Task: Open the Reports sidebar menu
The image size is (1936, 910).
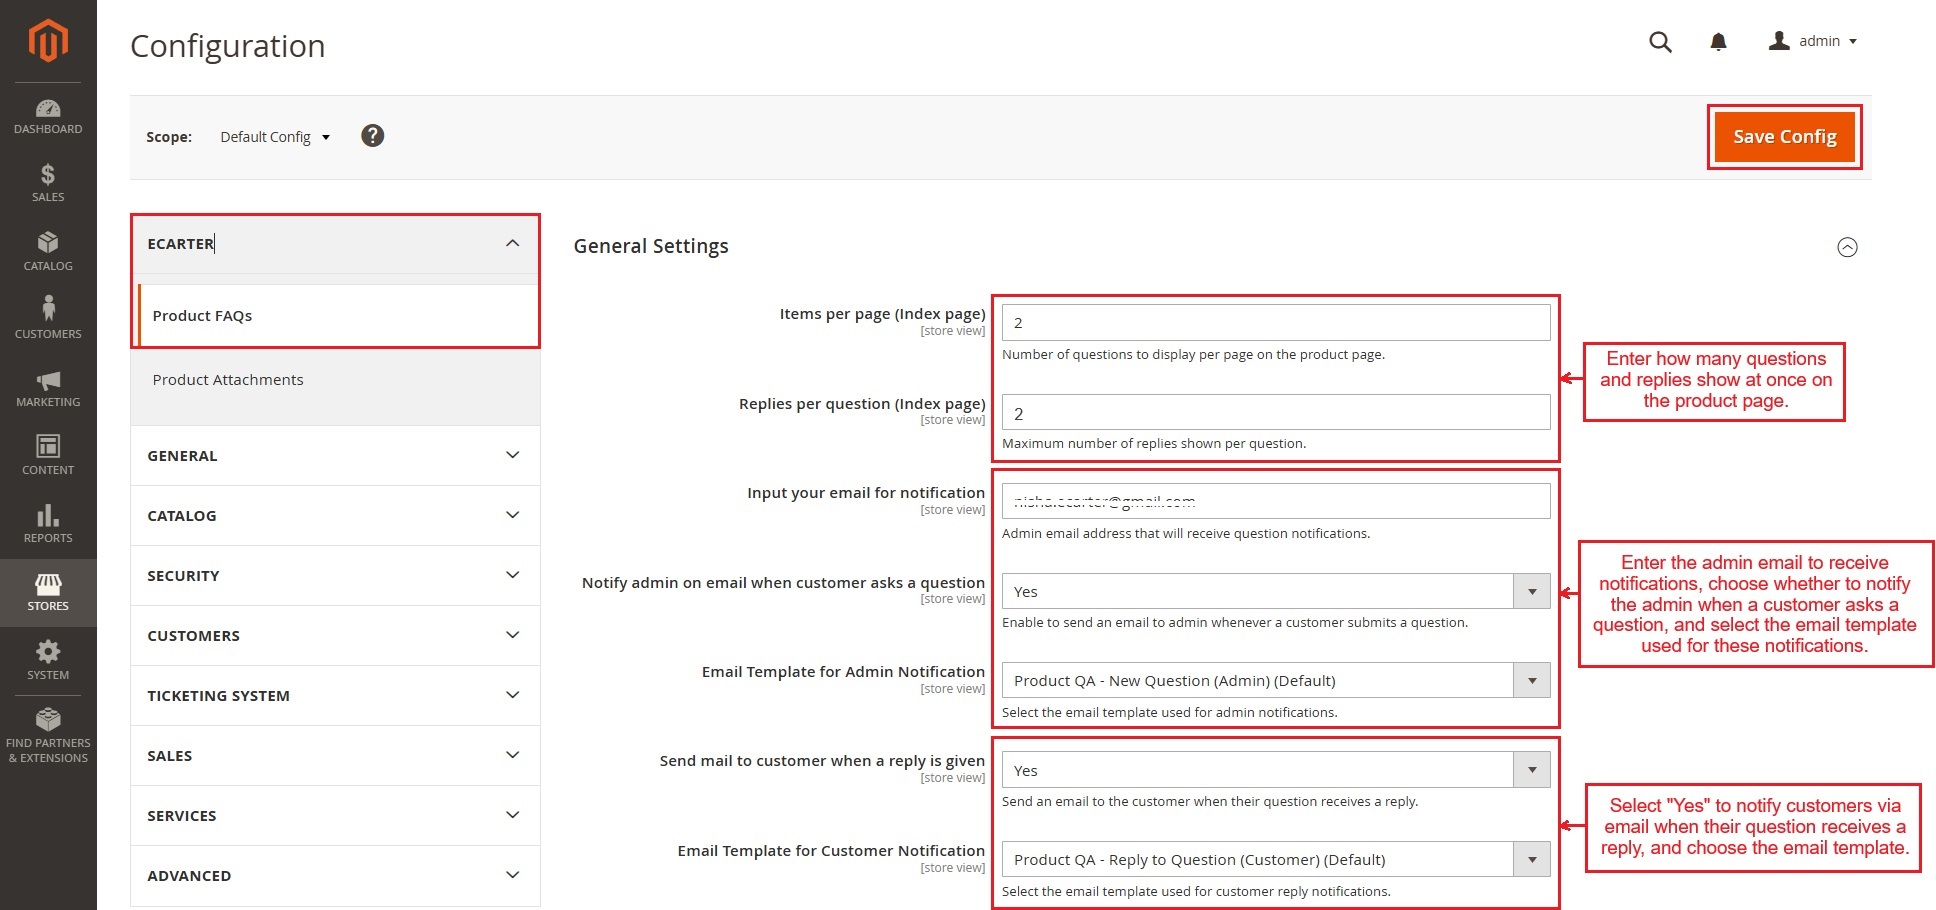Action: click(x=48, y=525)
